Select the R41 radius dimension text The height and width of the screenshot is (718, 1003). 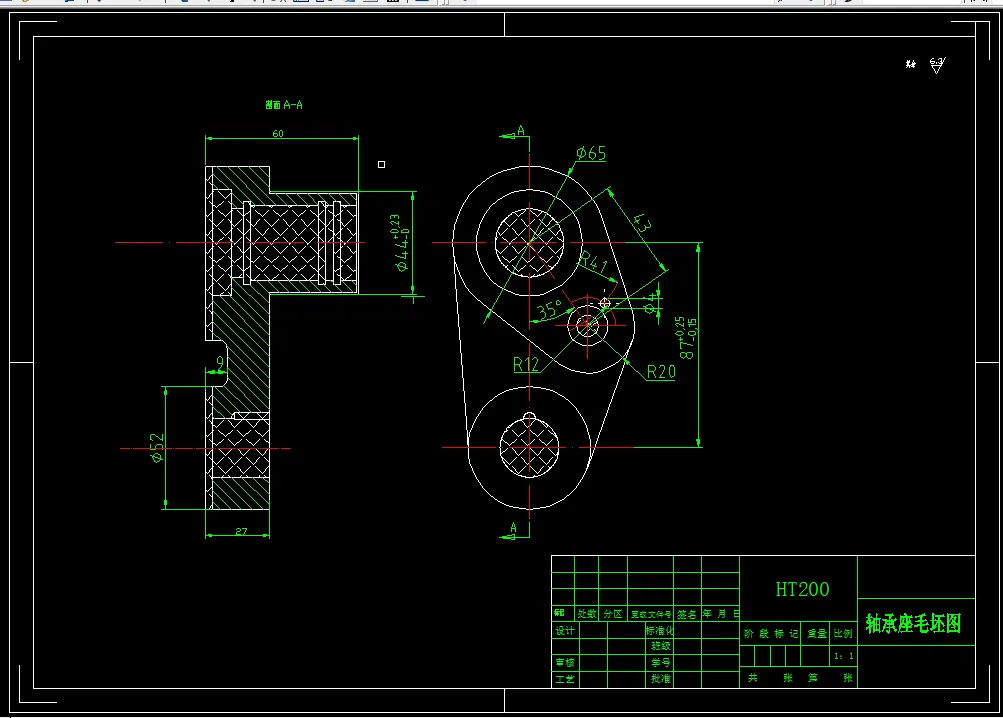[594, 262]
